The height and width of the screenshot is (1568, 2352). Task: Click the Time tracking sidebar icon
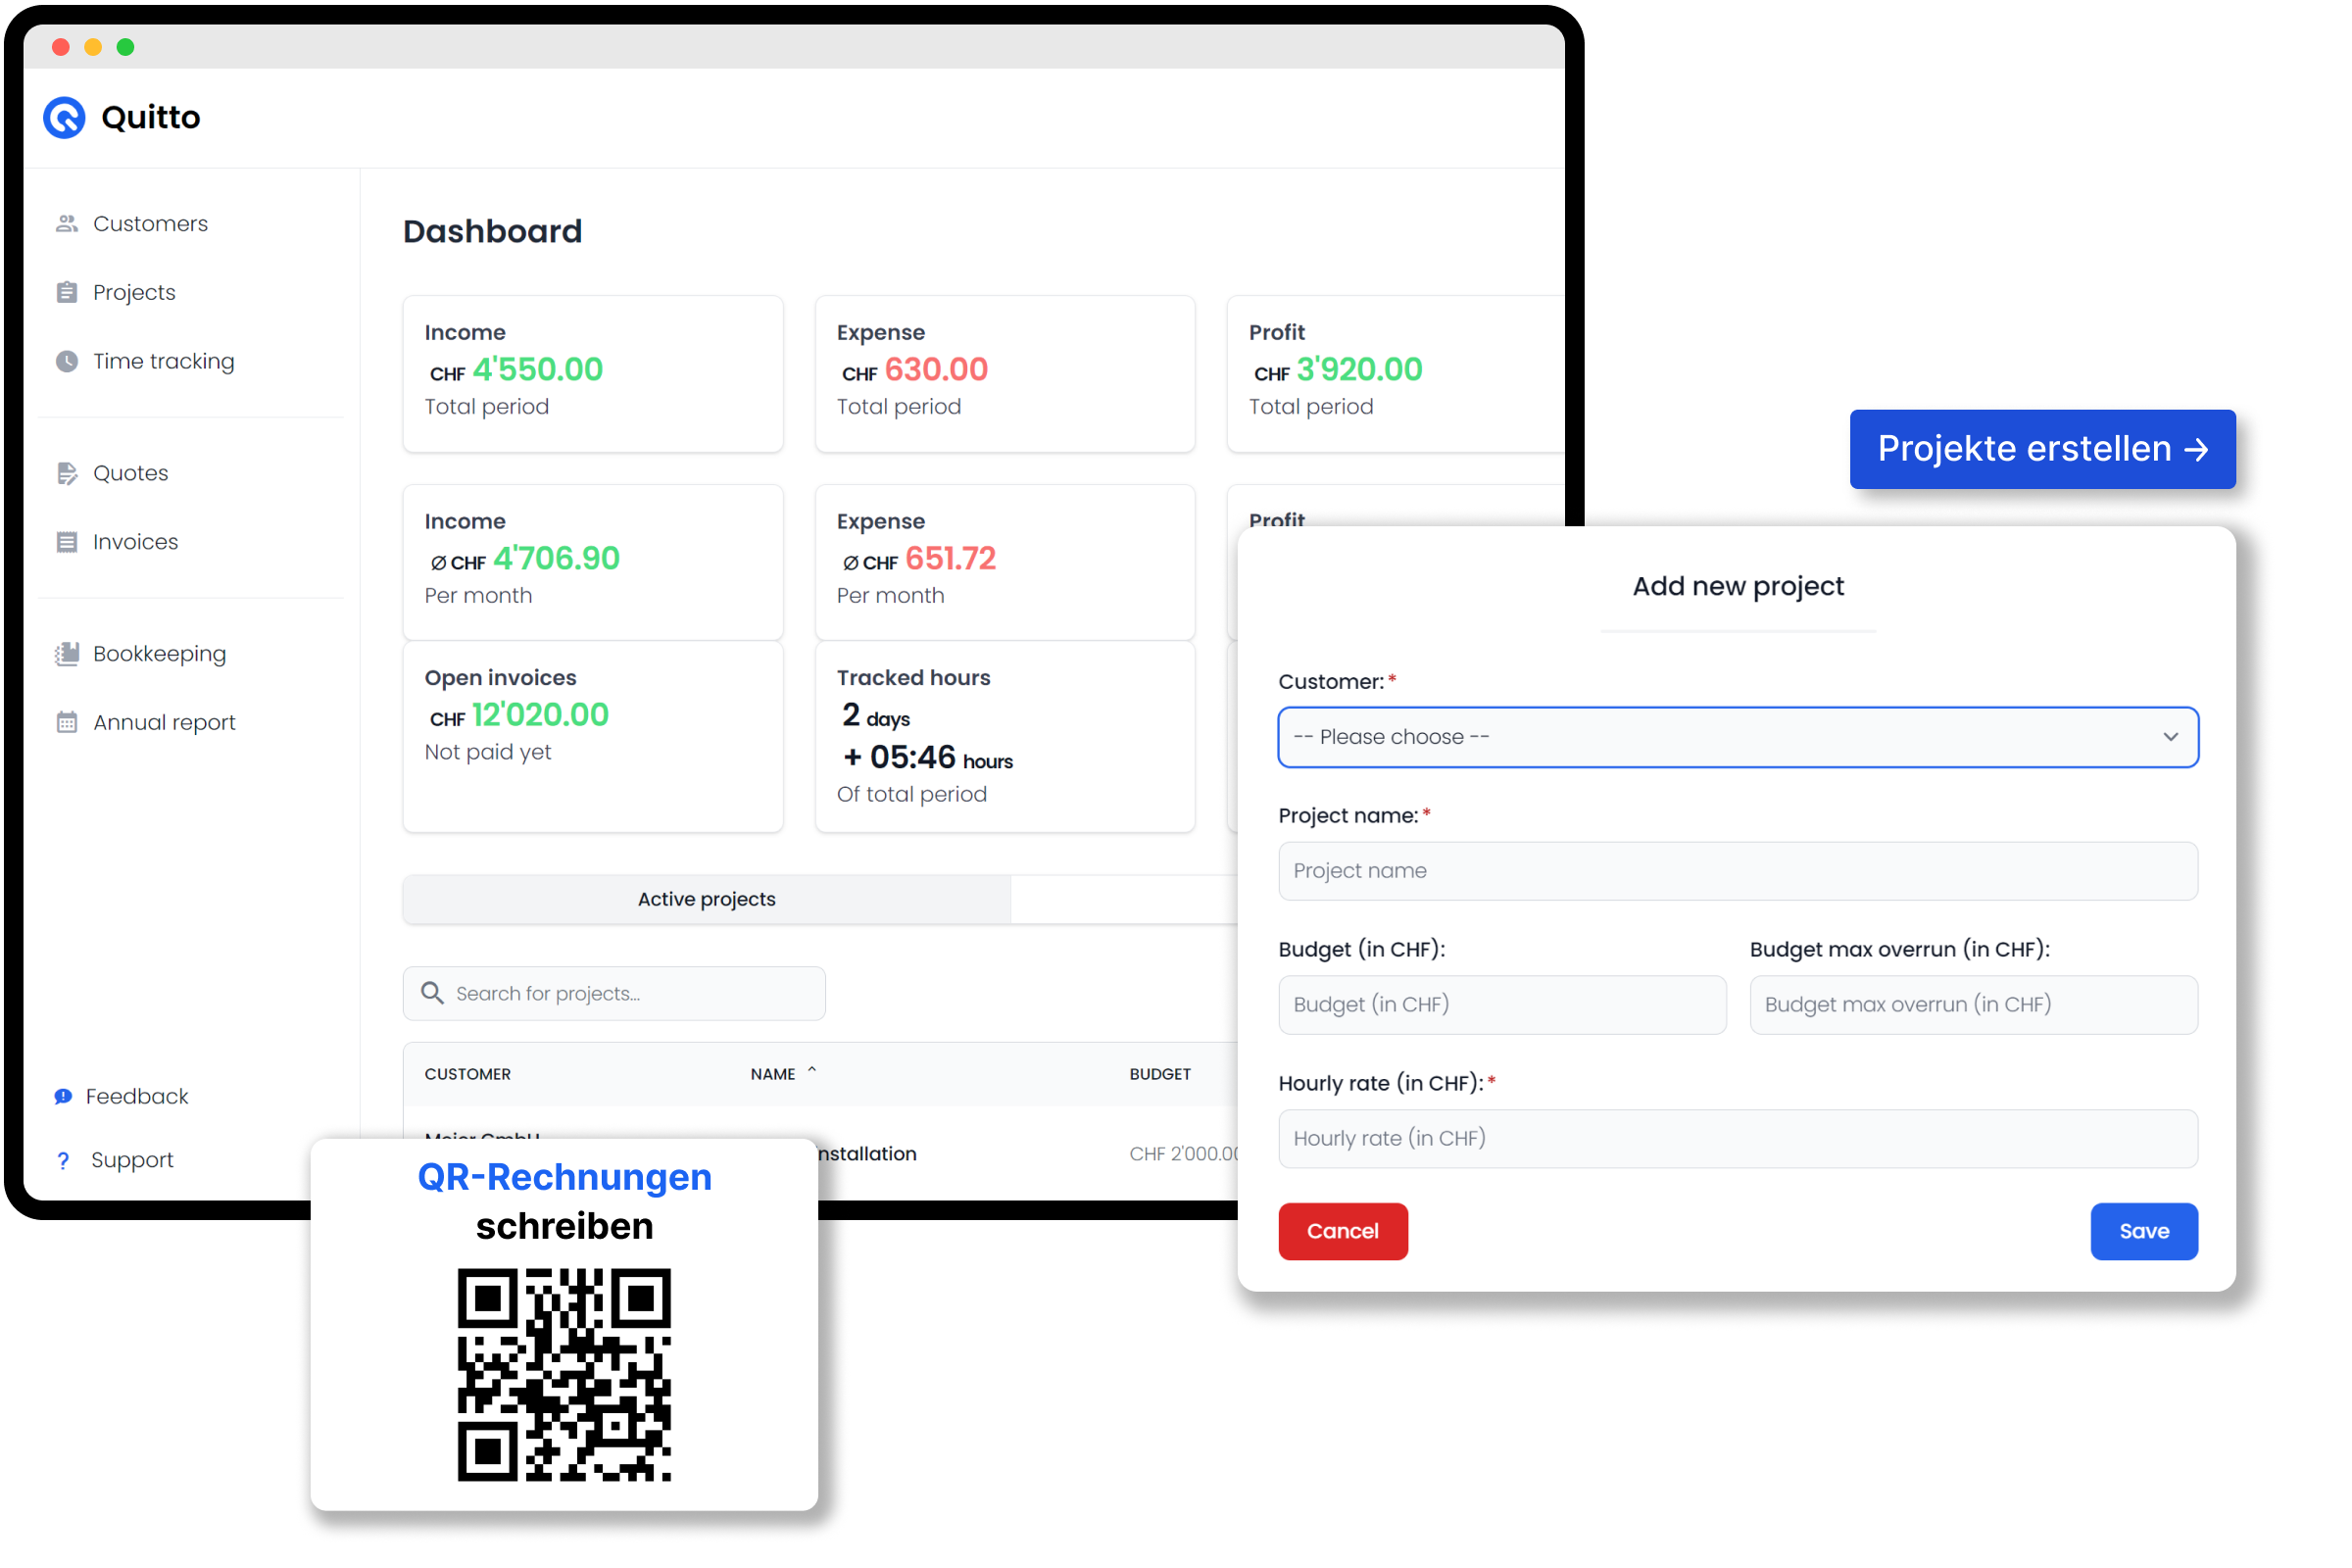pyautogui.click(x=67, y=361)
